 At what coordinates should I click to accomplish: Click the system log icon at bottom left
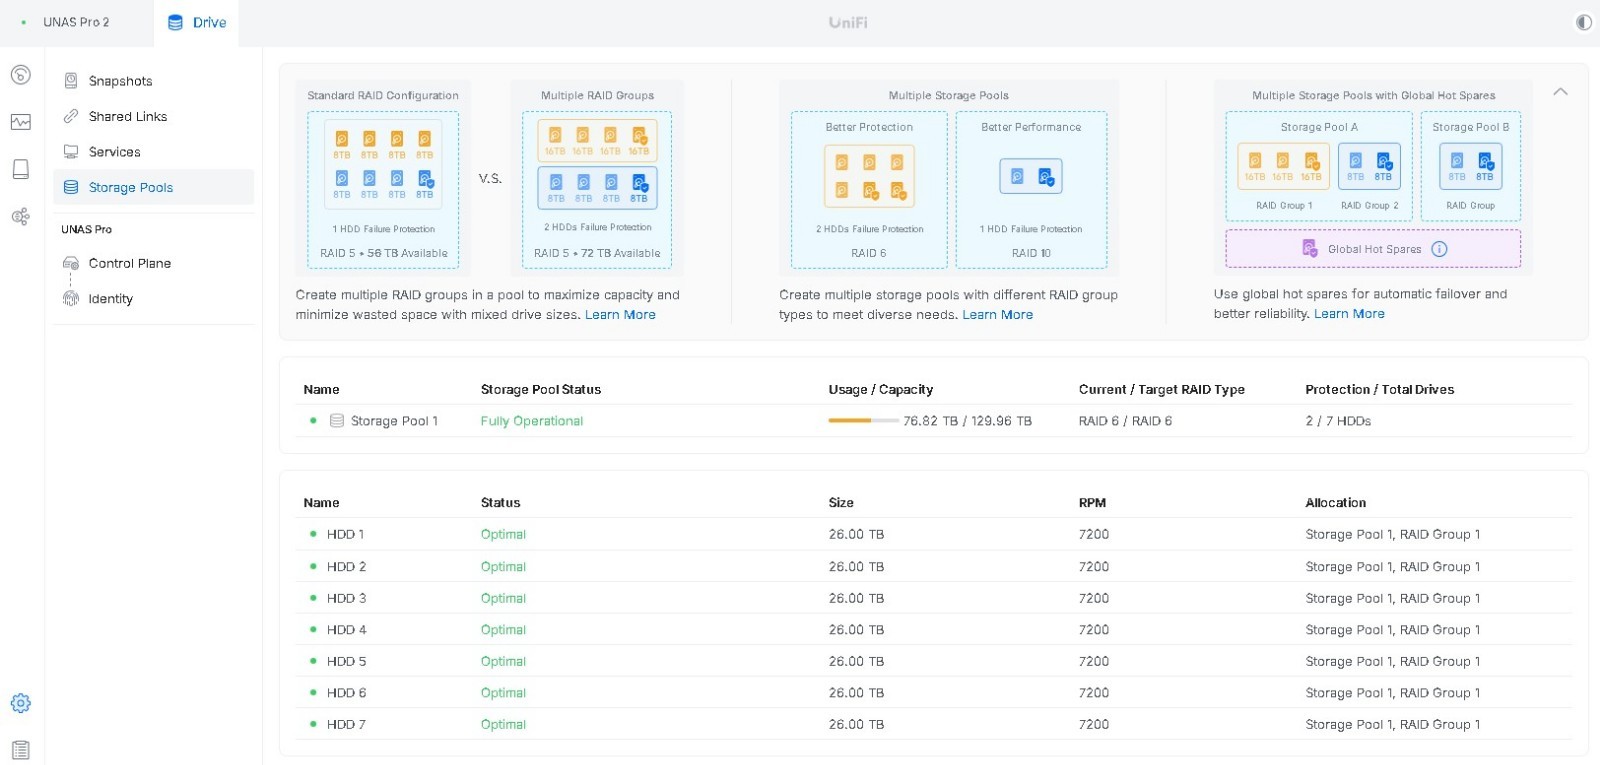coord(20,750)
